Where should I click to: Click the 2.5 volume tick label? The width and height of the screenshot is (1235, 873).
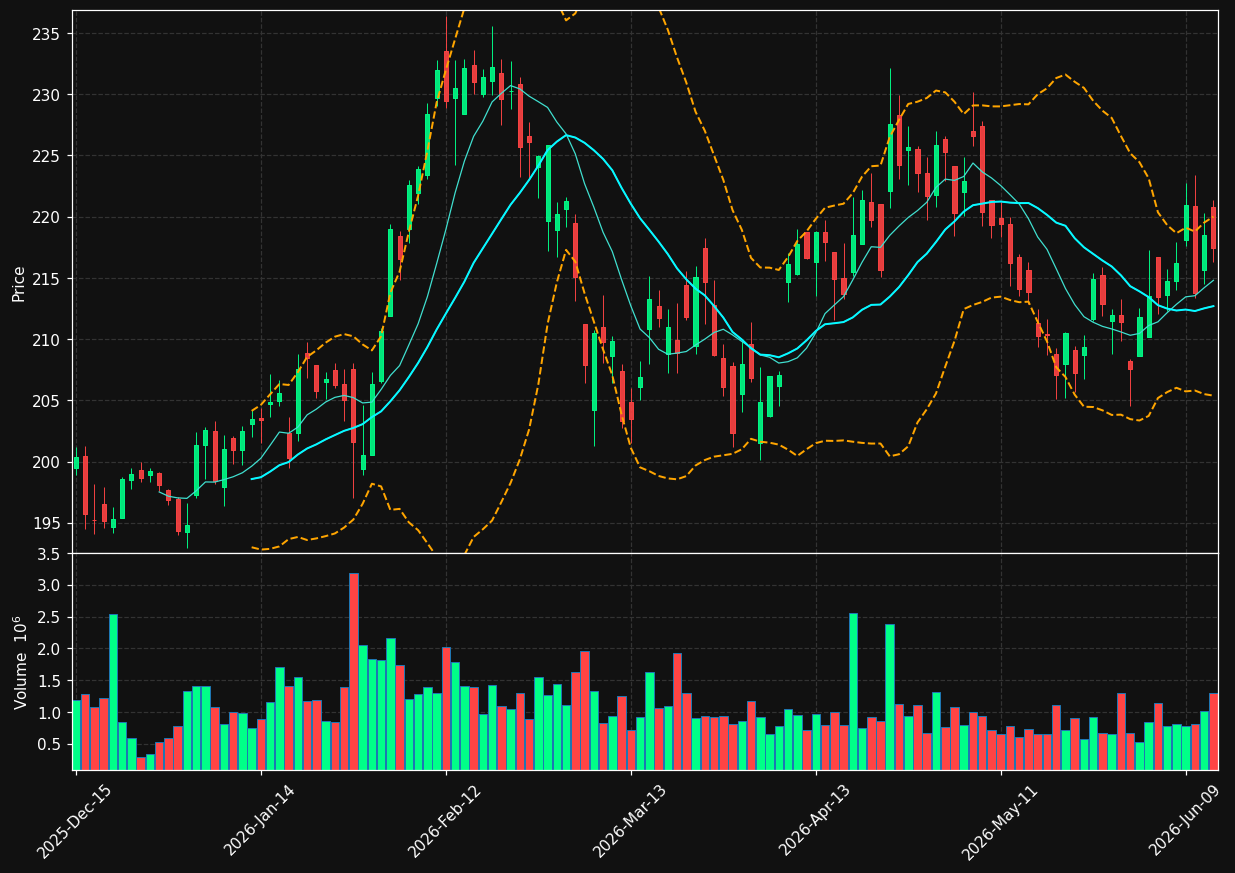pyautogui.click(x=51, y=617)
